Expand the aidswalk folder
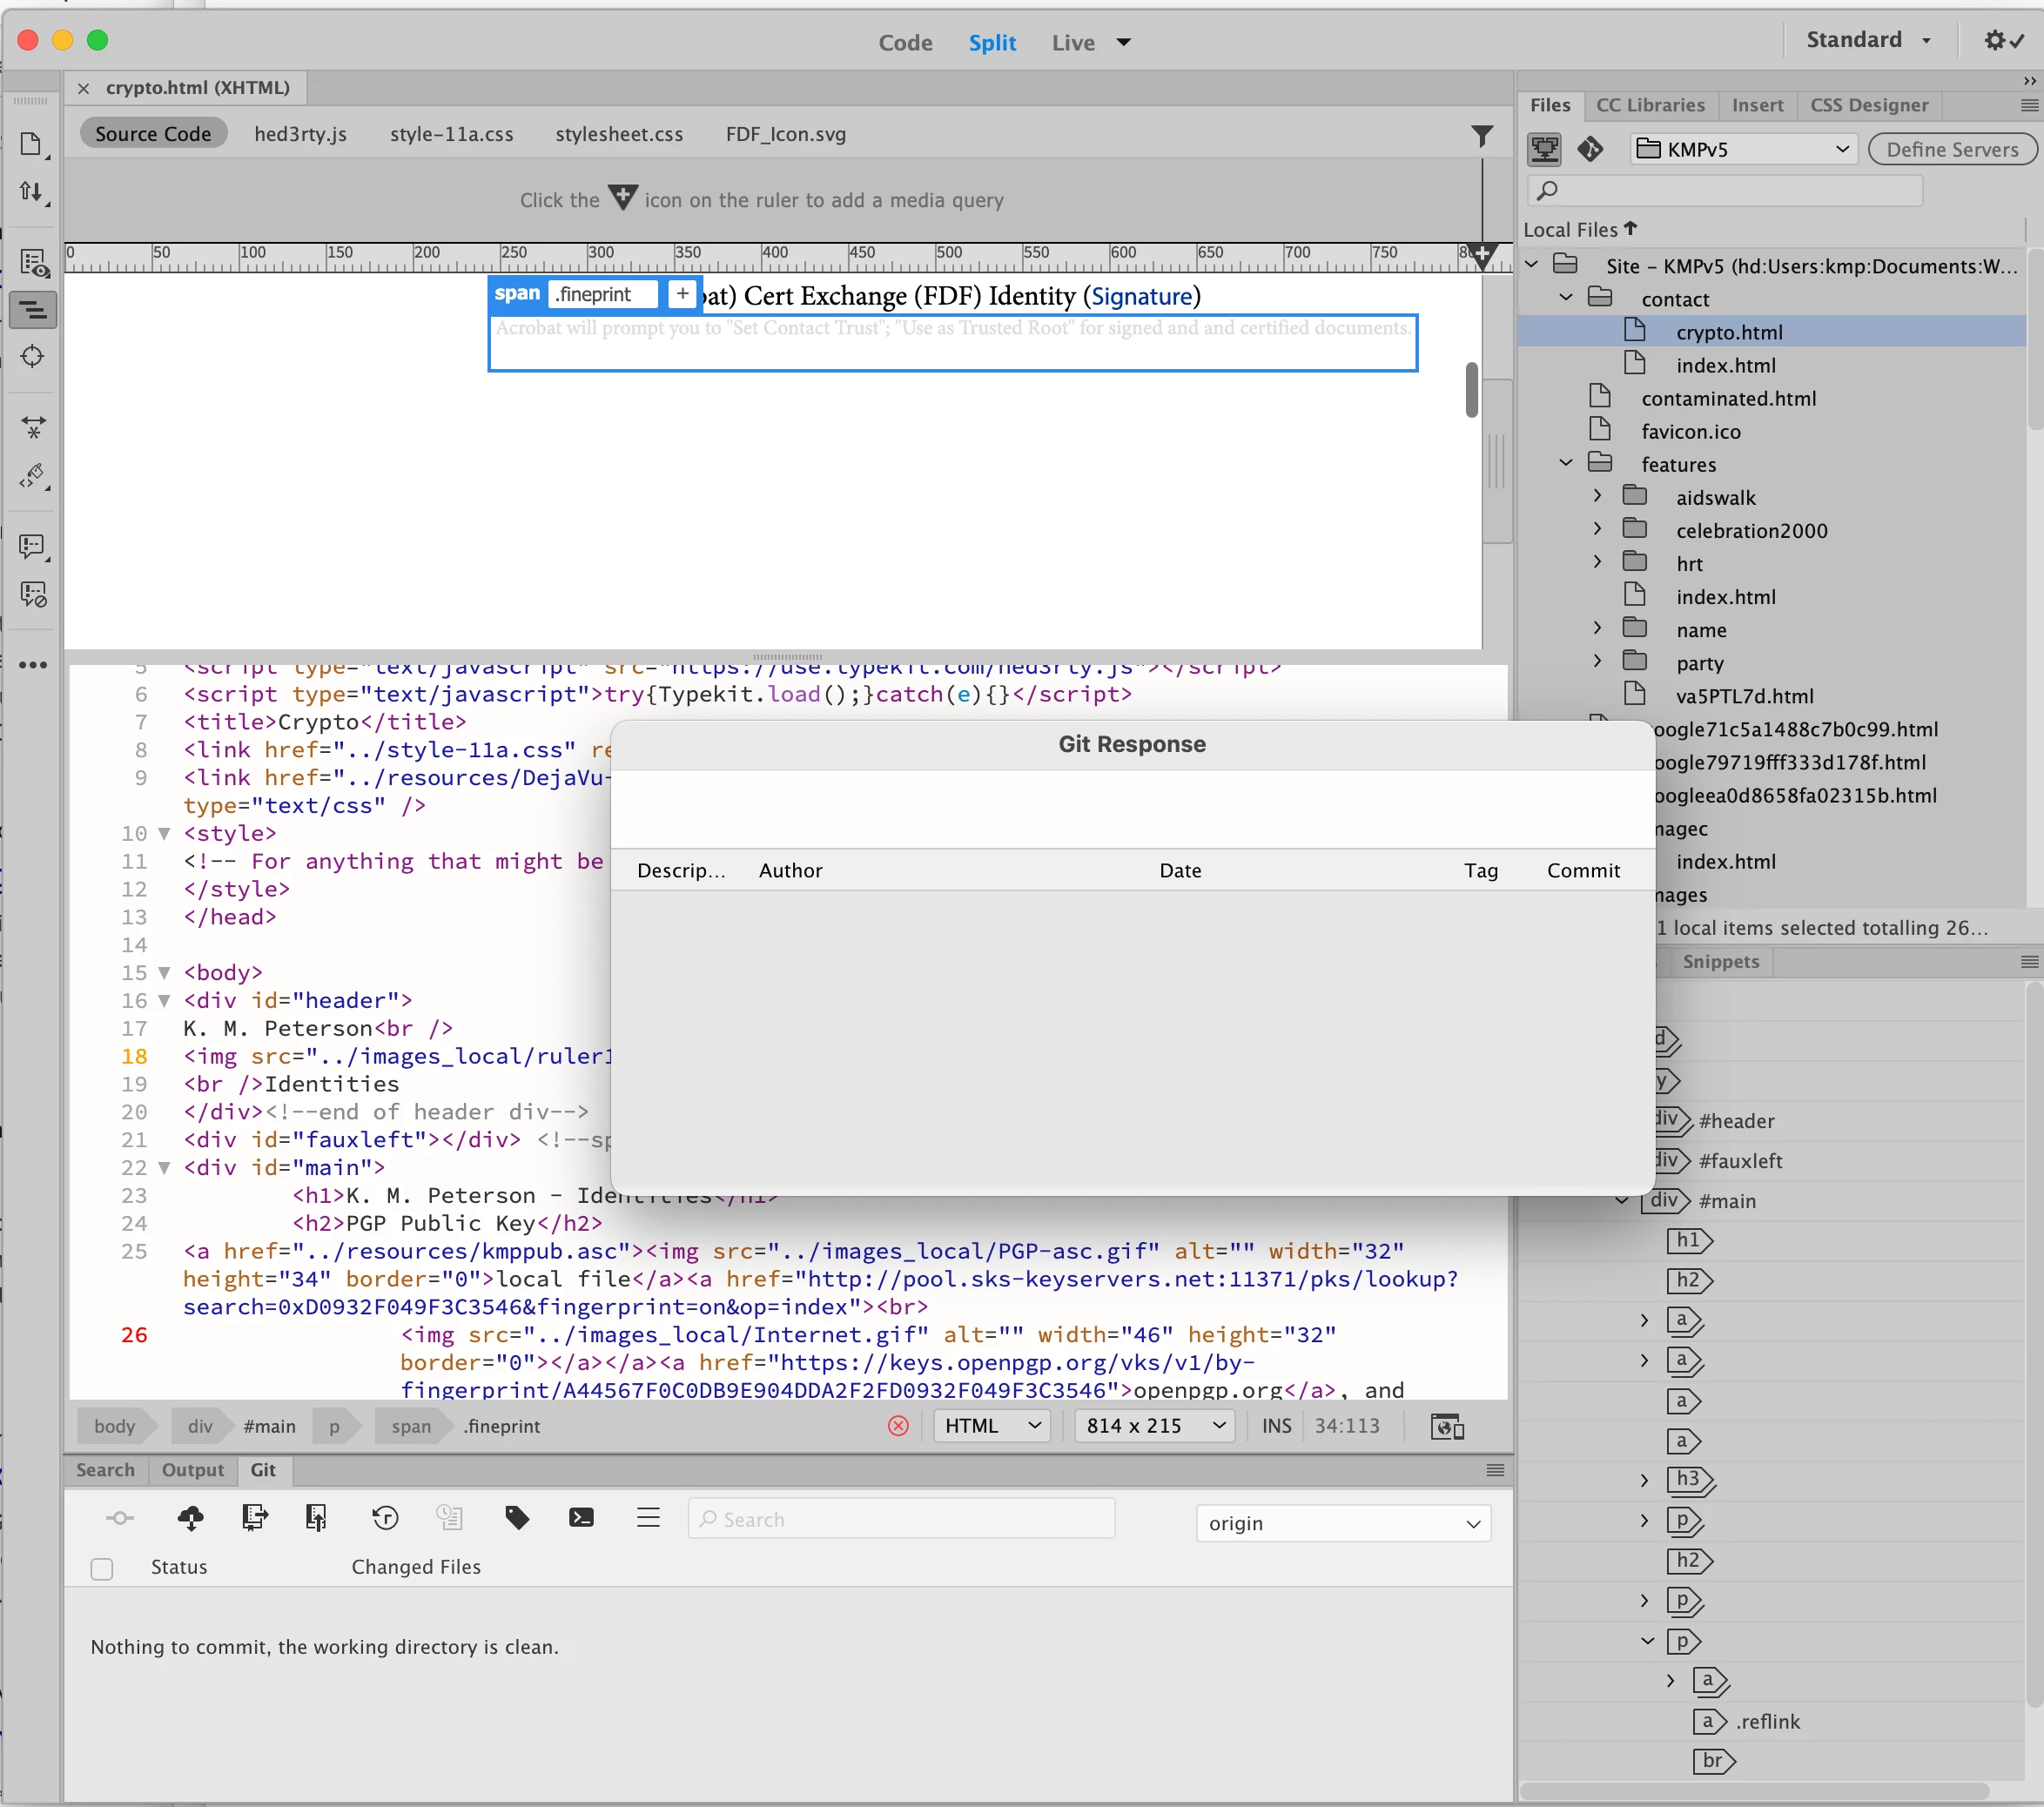2044x1807 pixels. tap(1597, 497)
